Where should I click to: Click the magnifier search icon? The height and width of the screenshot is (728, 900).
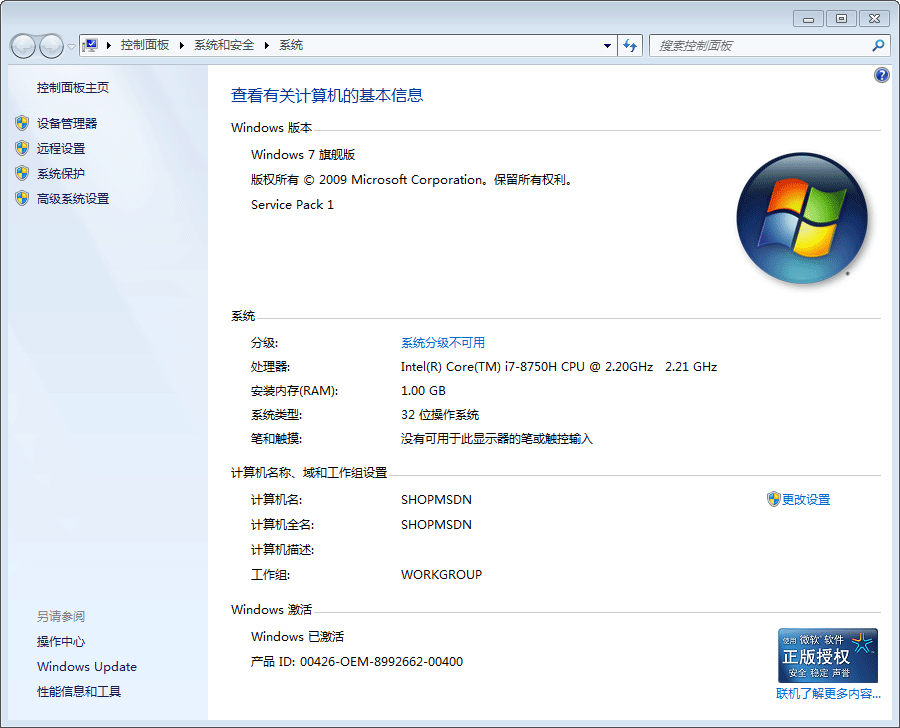click(x=878, y=45)
